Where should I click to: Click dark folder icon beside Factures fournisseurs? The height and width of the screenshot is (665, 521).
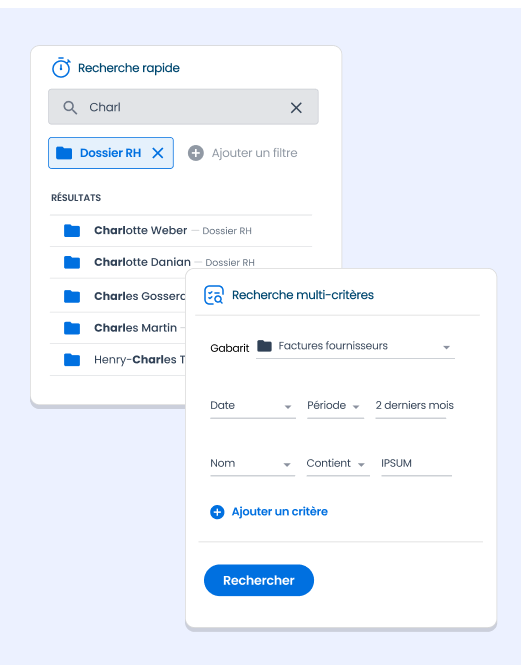(x=264, y=346)
